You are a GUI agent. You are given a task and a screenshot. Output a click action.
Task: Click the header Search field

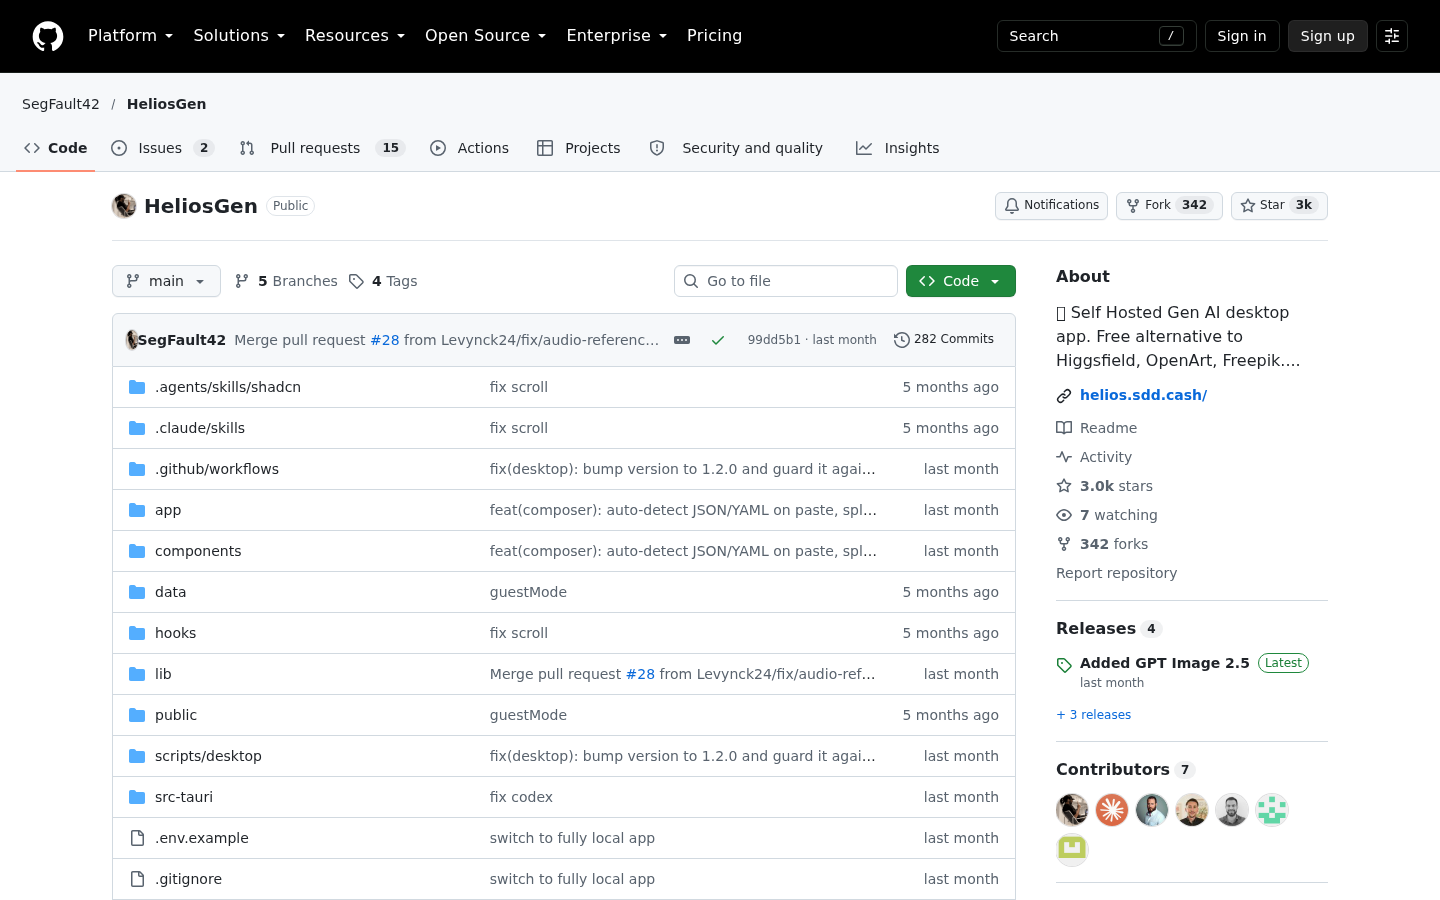point(1096,36)
